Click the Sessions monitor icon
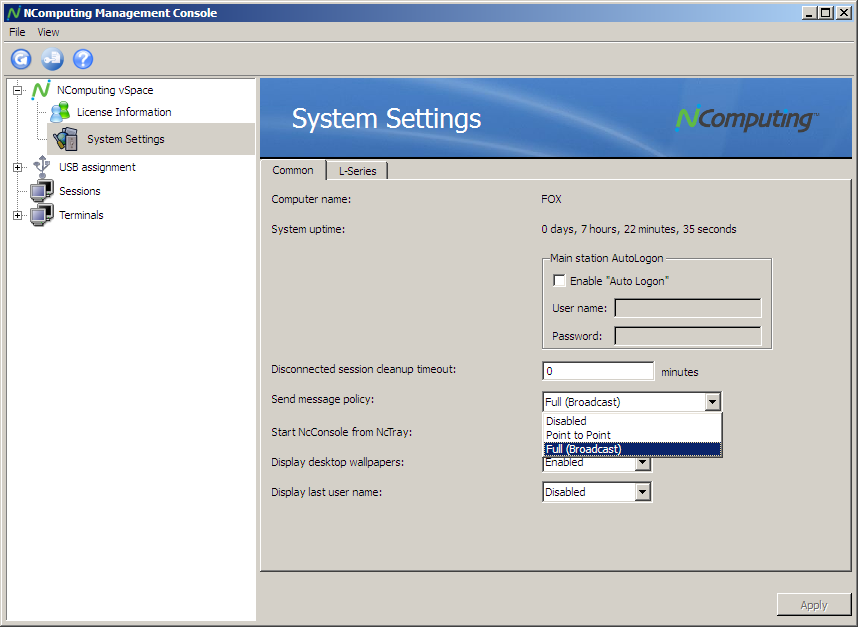This screenshot has width=858, height=627. click(x=42, y=191)
